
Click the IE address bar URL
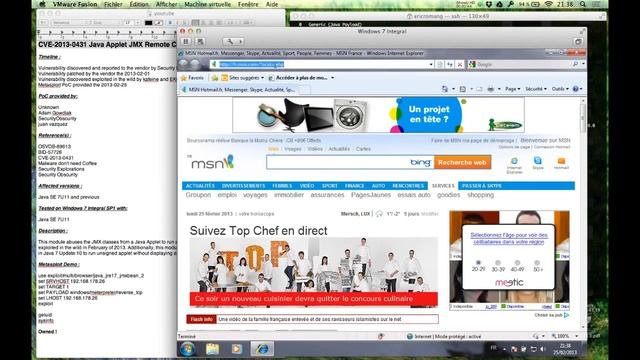251,64
